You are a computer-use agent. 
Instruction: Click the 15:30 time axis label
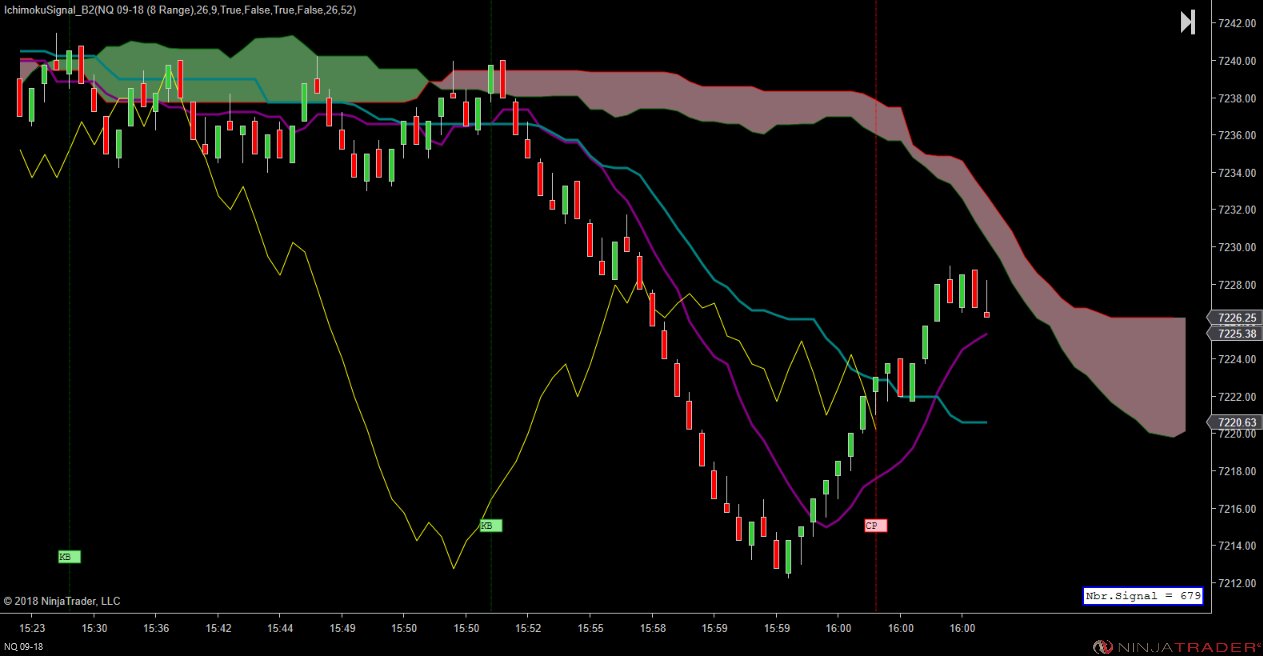pos(94,628)
